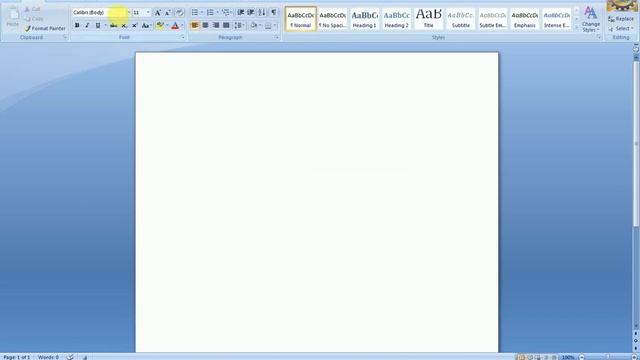Open the Select dropdown in Editing

pyautogui.click(x=620, y=29)
